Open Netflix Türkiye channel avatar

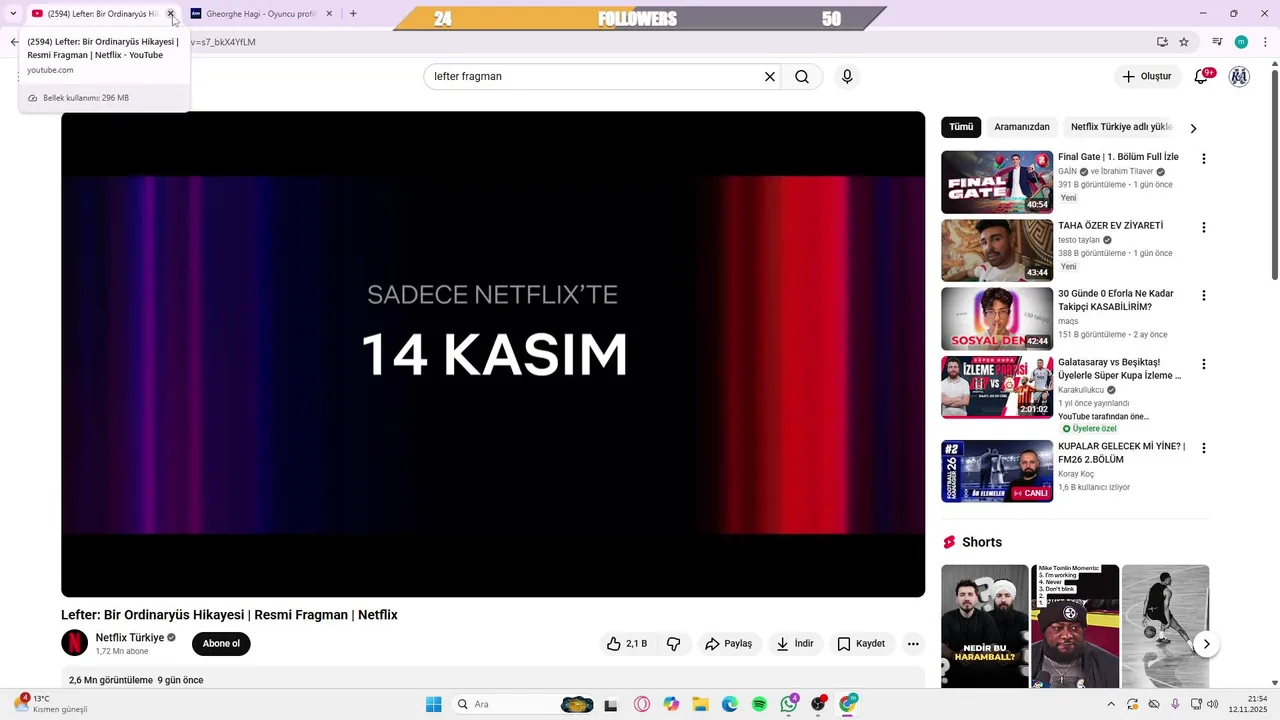pos(74,643)
